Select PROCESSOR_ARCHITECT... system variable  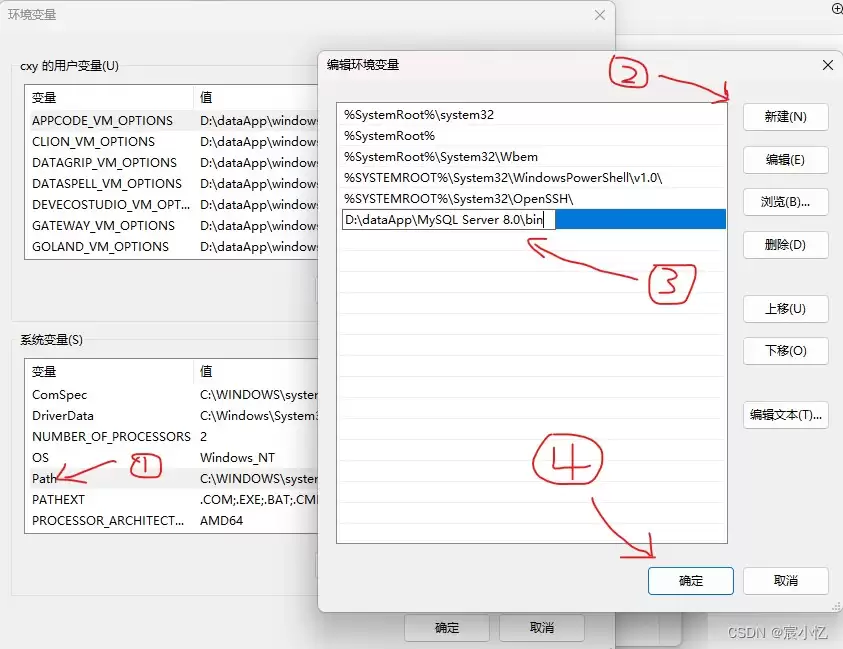point(172,520)
